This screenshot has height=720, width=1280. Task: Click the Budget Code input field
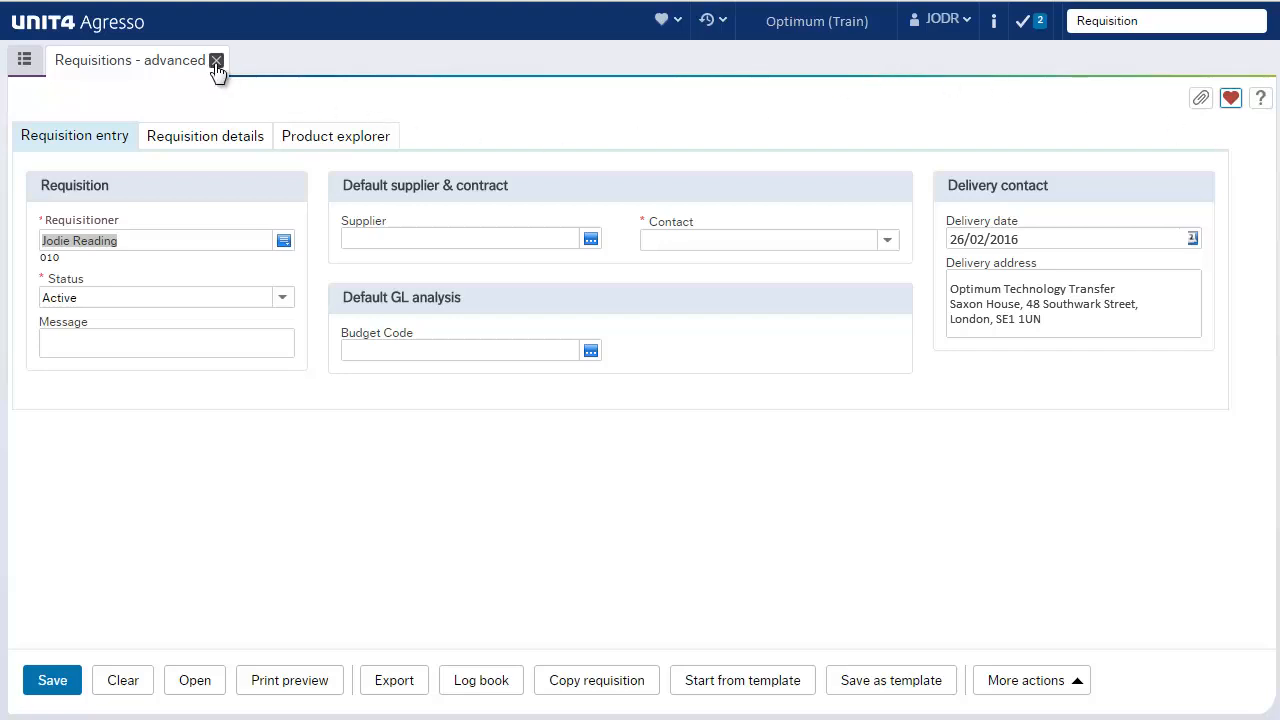(460, 350)
